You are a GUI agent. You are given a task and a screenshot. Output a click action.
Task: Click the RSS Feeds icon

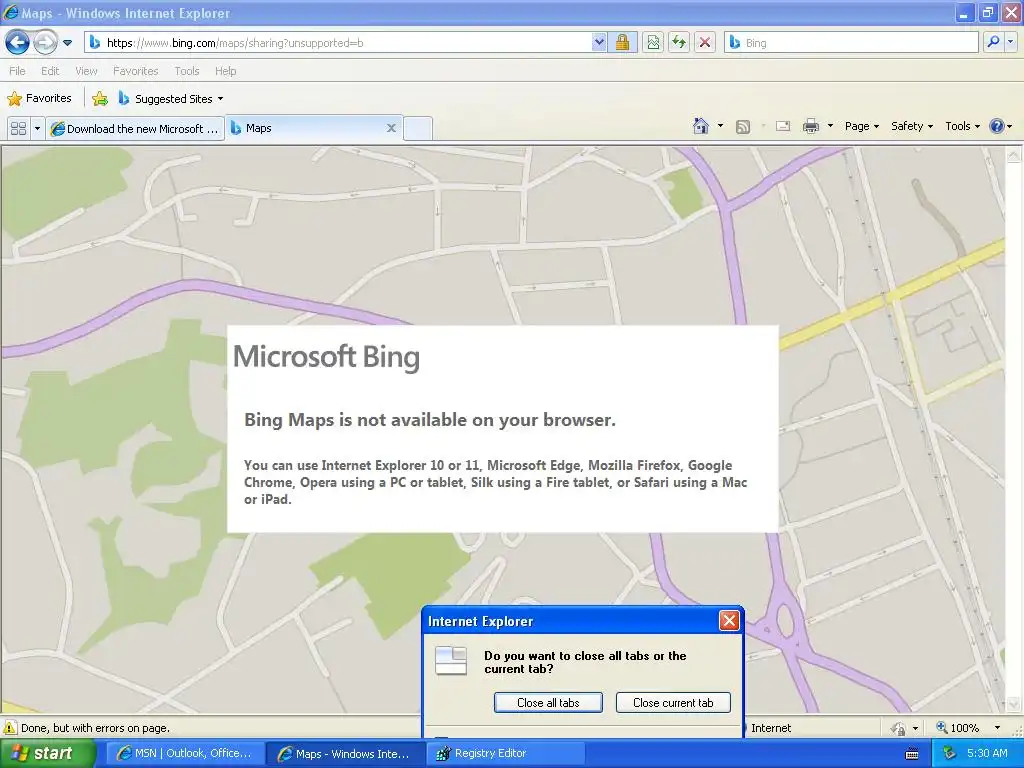click(743, 127)
